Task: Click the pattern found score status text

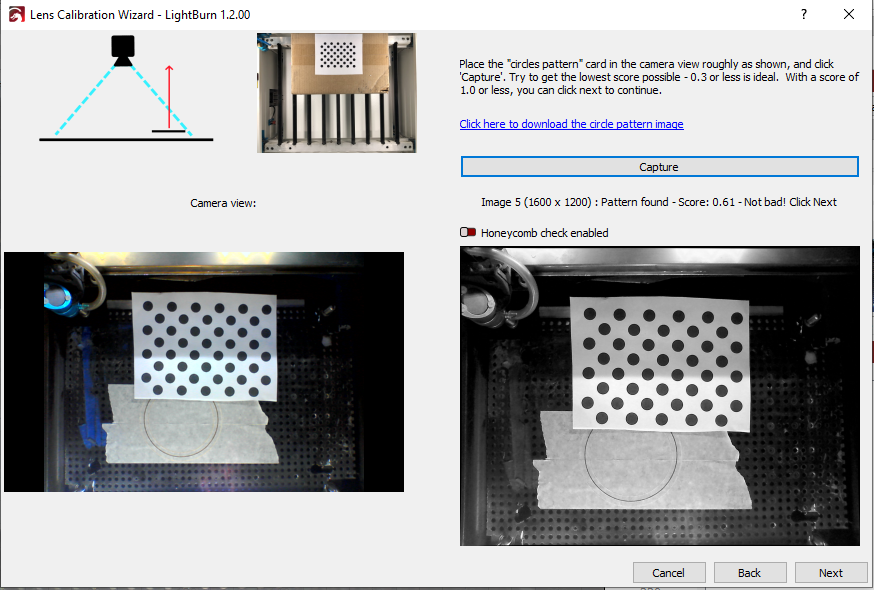Action: (x=659, y=202)
